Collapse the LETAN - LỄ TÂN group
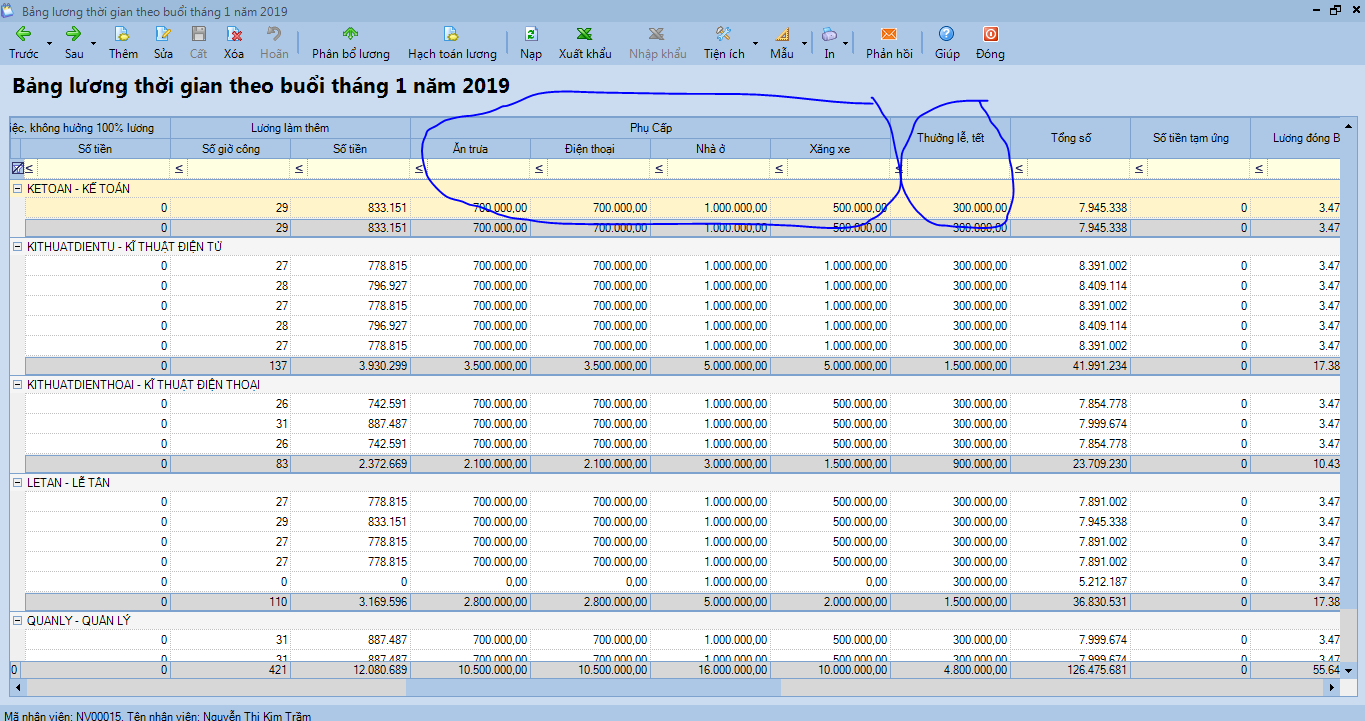This screenshot has width=1365, height=721. [x=18, y=483]
